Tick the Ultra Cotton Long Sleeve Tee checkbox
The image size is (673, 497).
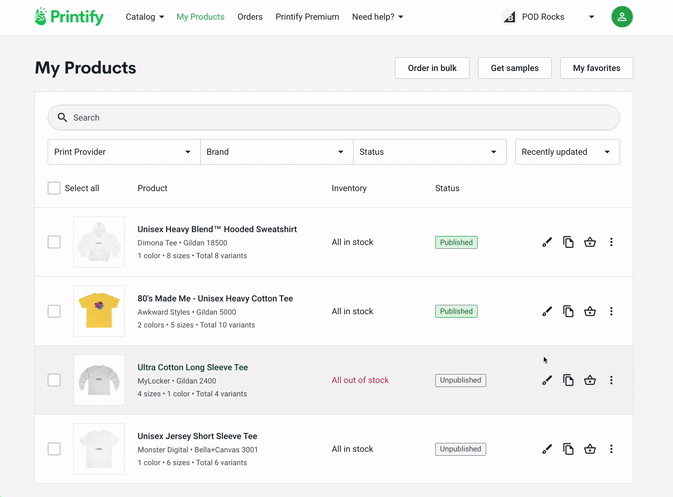54,380
